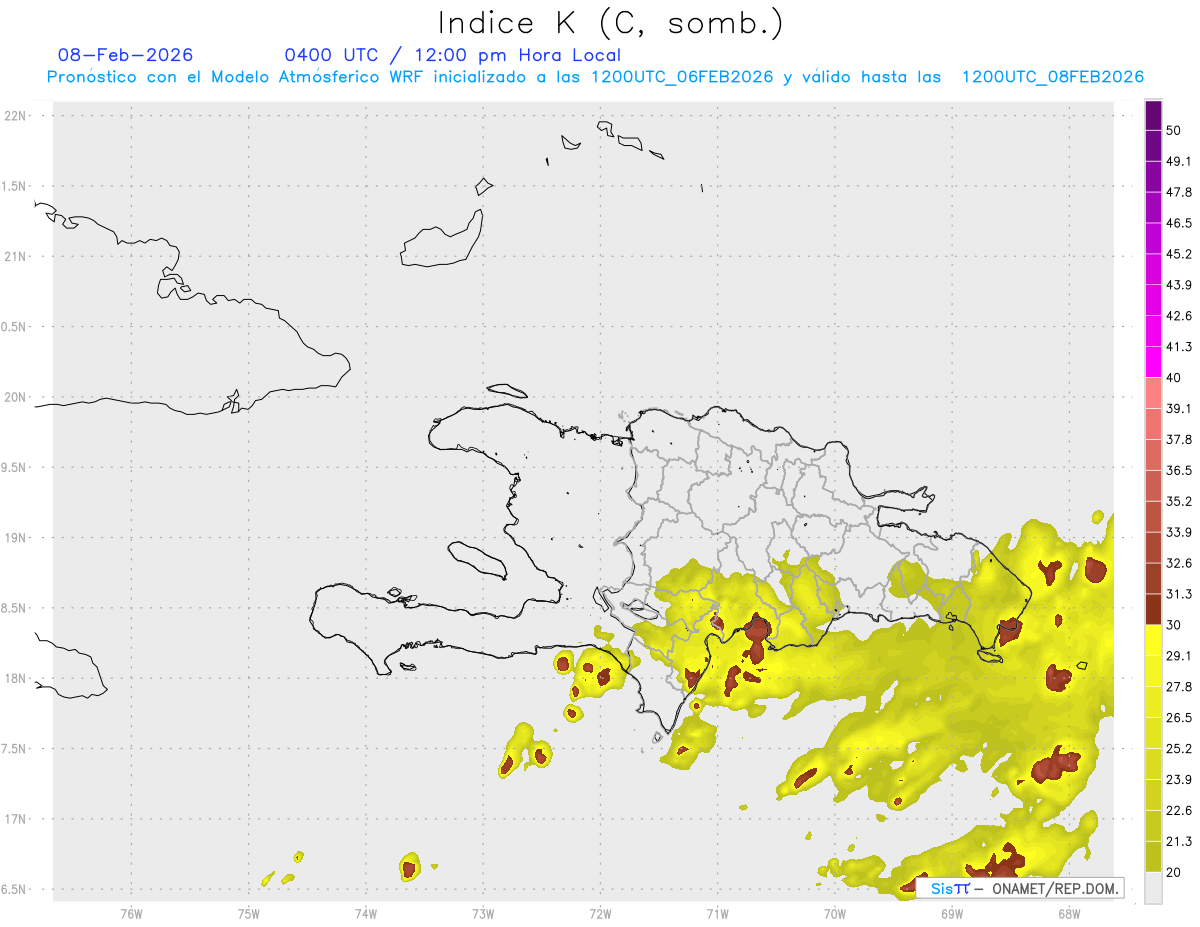Click the color bar value '26.5'
Image resolution: width=1200 pixels, height=927 pixels.
1179,717
